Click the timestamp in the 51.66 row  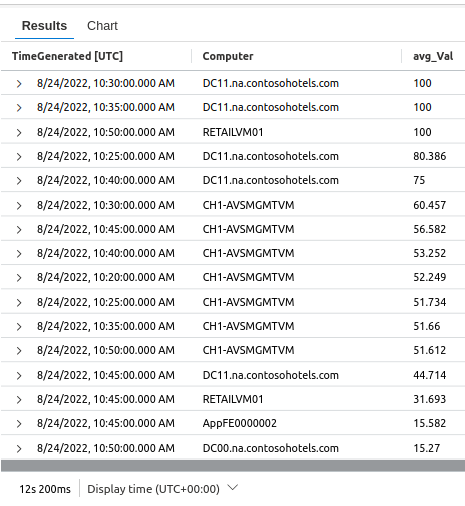tap(106, 326)
